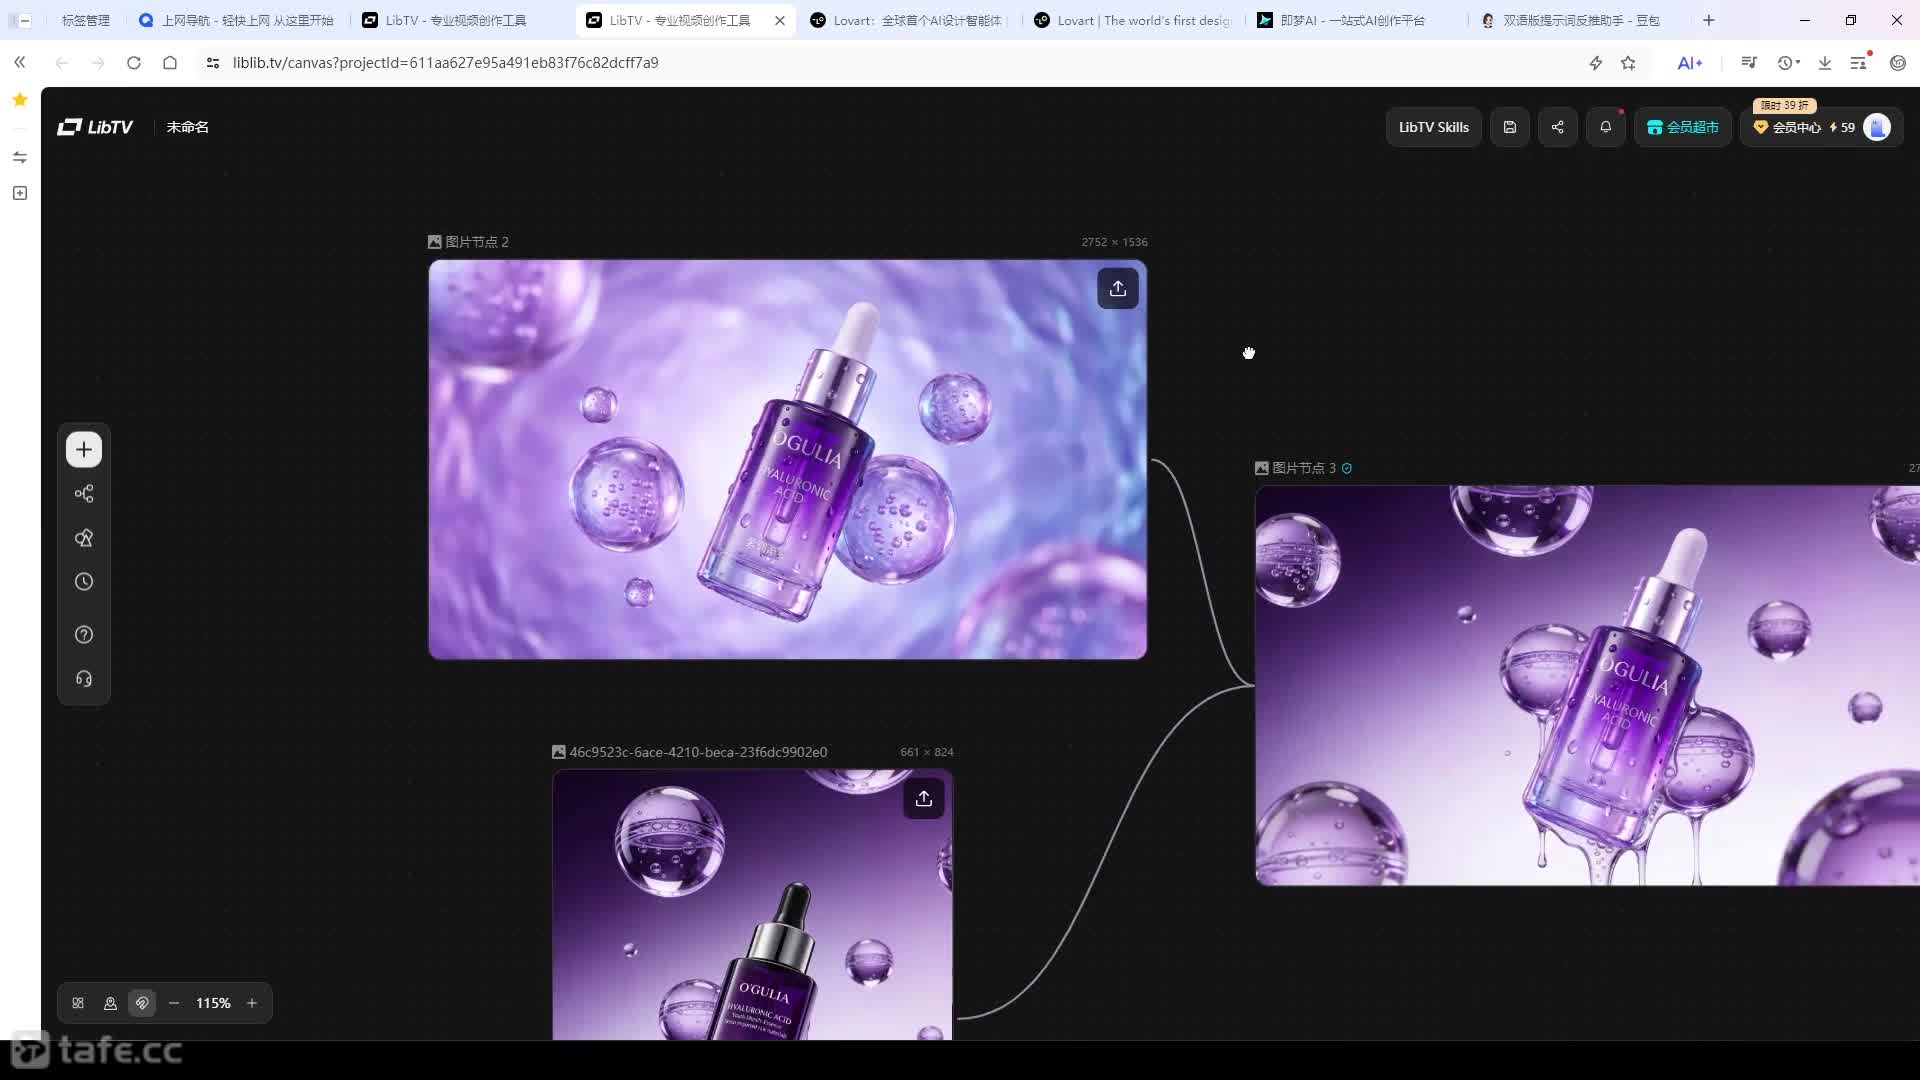Click the LibTV logo
Image resolution: width=1920 pixels, height=1080 pixels.
pyautogui.click(x=95, y=127)
